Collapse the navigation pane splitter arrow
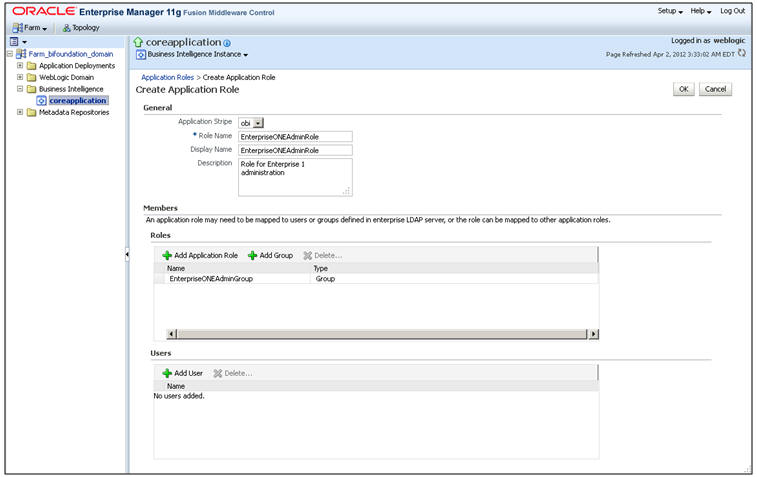 127,254
